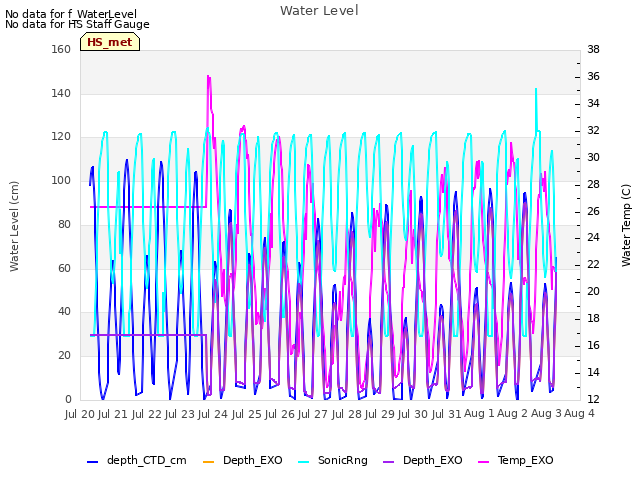Toggle the Temp_EXO legend entry
Viewport: 640px width, 480px height.
(x=516, y=460)
